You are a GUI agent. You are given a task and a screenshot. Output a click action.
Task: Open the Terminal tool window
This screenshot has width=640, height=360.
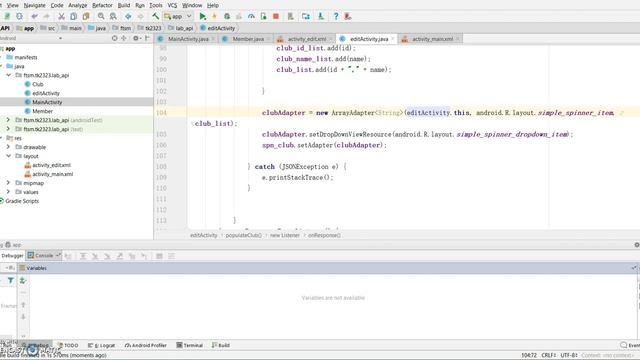click(189, 345)
